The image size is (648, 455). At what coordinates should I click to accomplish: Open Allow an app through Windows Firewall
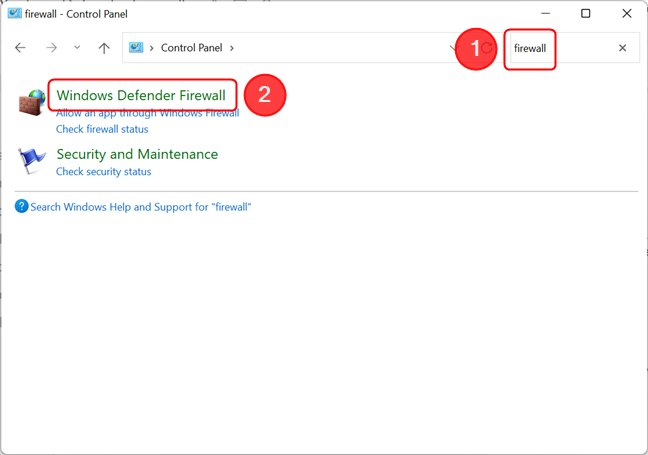click(148, 113)
